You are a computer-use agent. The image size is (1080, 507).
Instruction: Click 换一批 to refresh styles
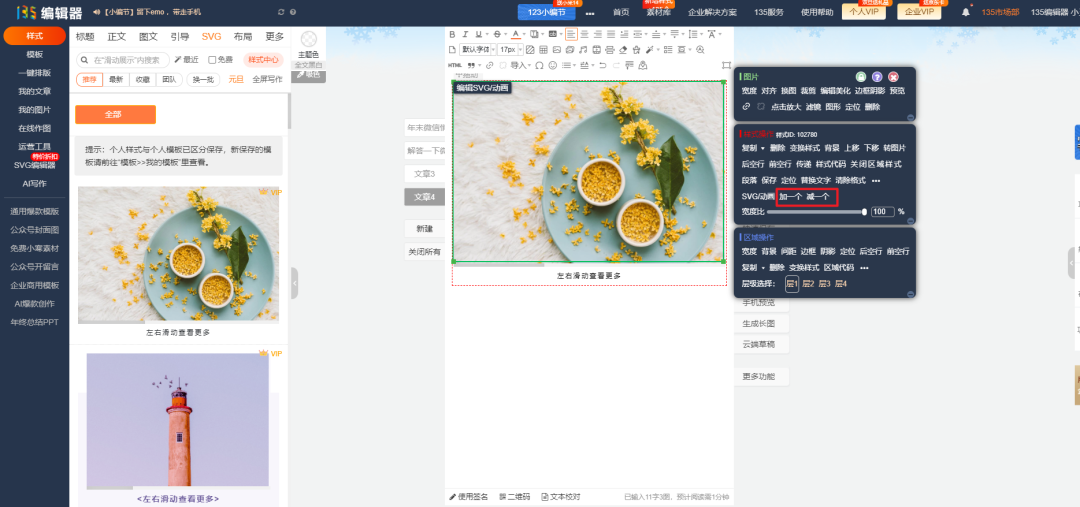[x=203, y=79]
